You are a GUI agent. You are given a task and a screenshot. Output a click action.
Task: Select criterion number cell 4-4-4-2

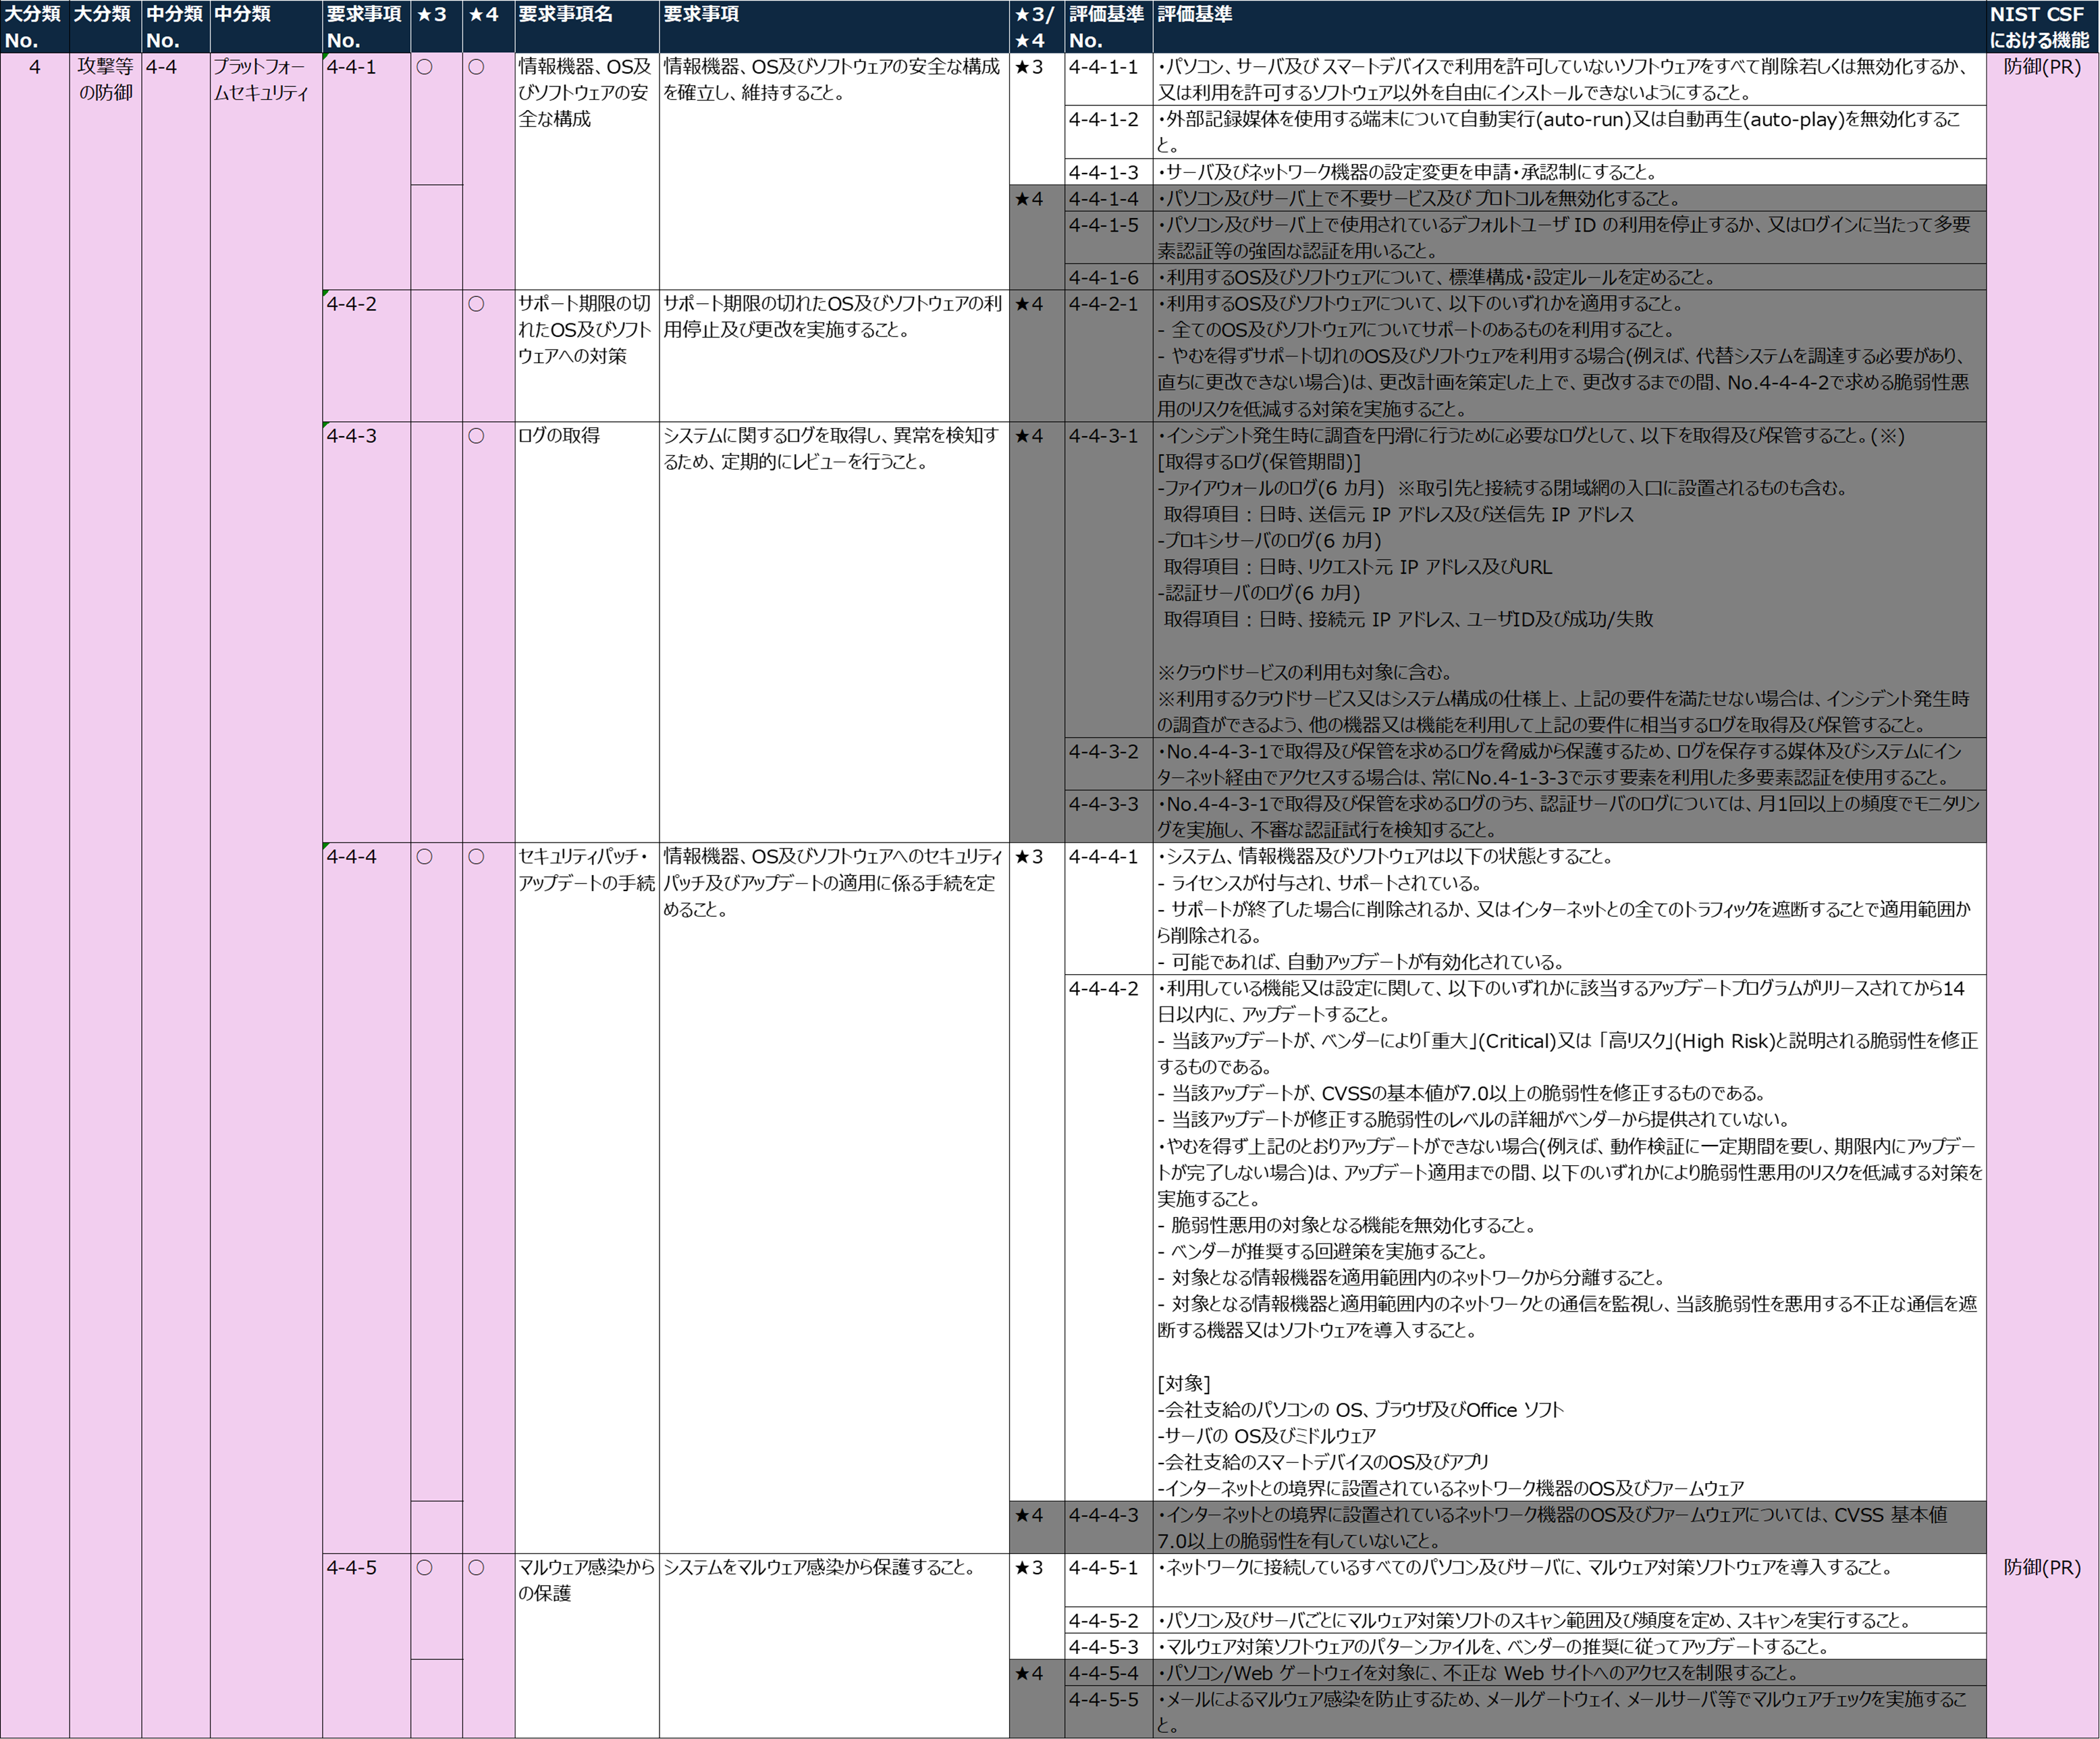[1108, 1238]
